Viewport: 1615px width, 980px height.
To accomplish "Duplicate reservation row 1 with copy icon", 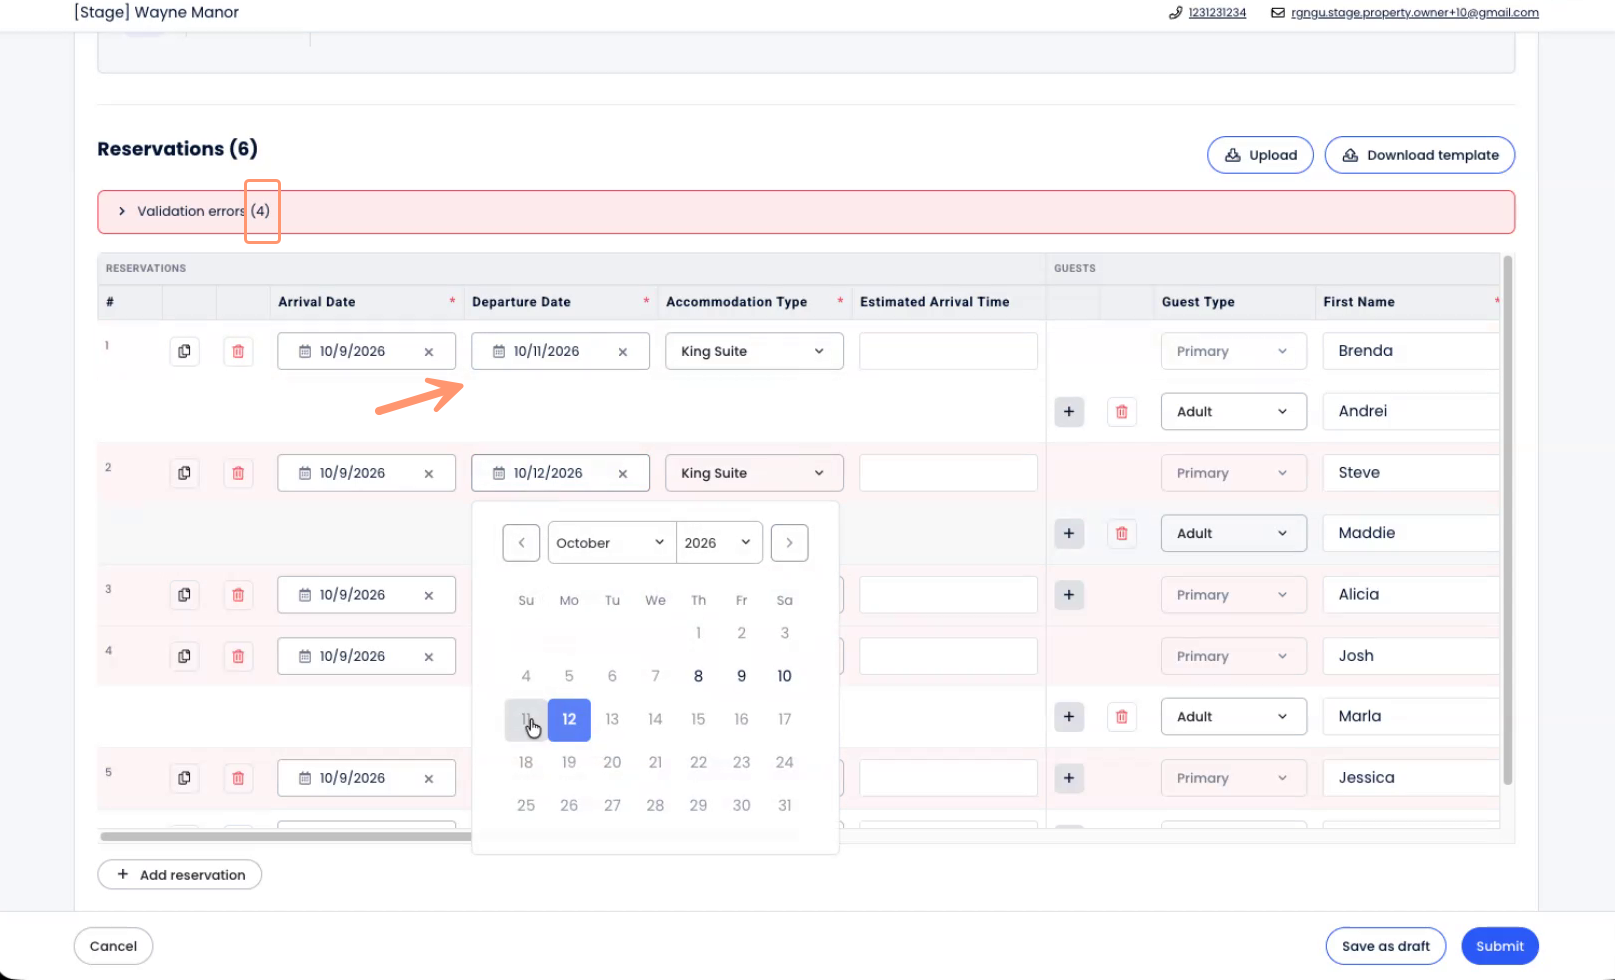I will pos(184,351).
